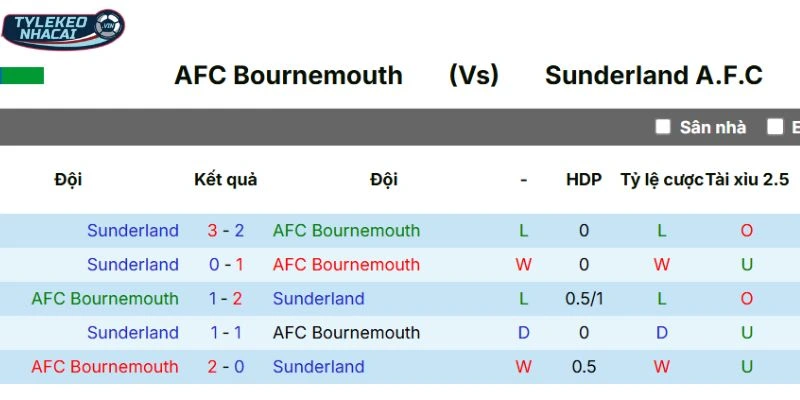Click the 0.5/1 handicap value

(584, 299)
